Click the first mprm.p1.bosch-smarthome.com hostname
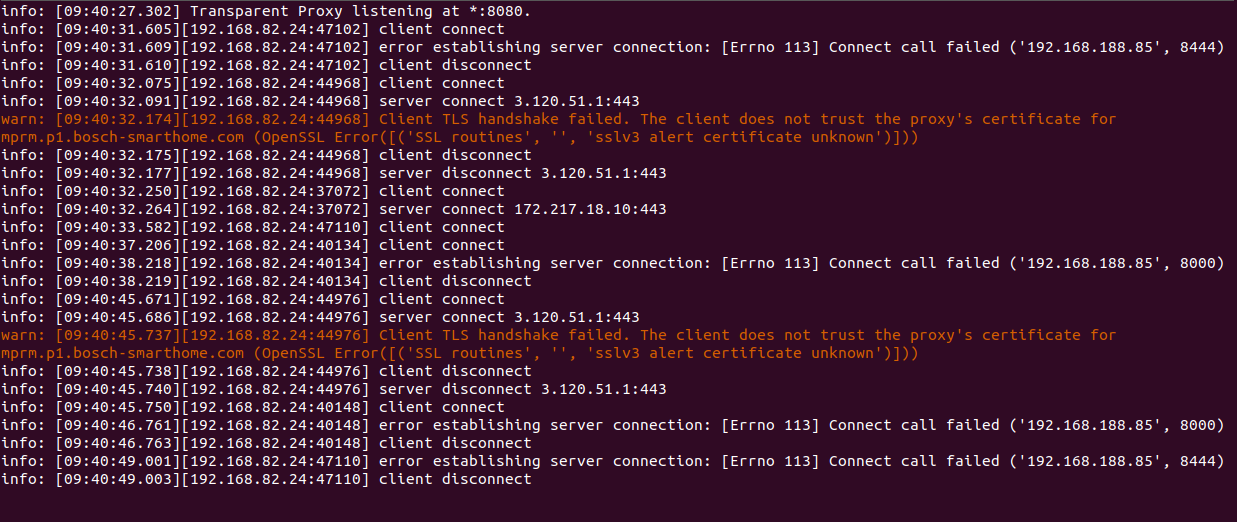This screenshot has width=1237, height=522. [x=123, y=137]
